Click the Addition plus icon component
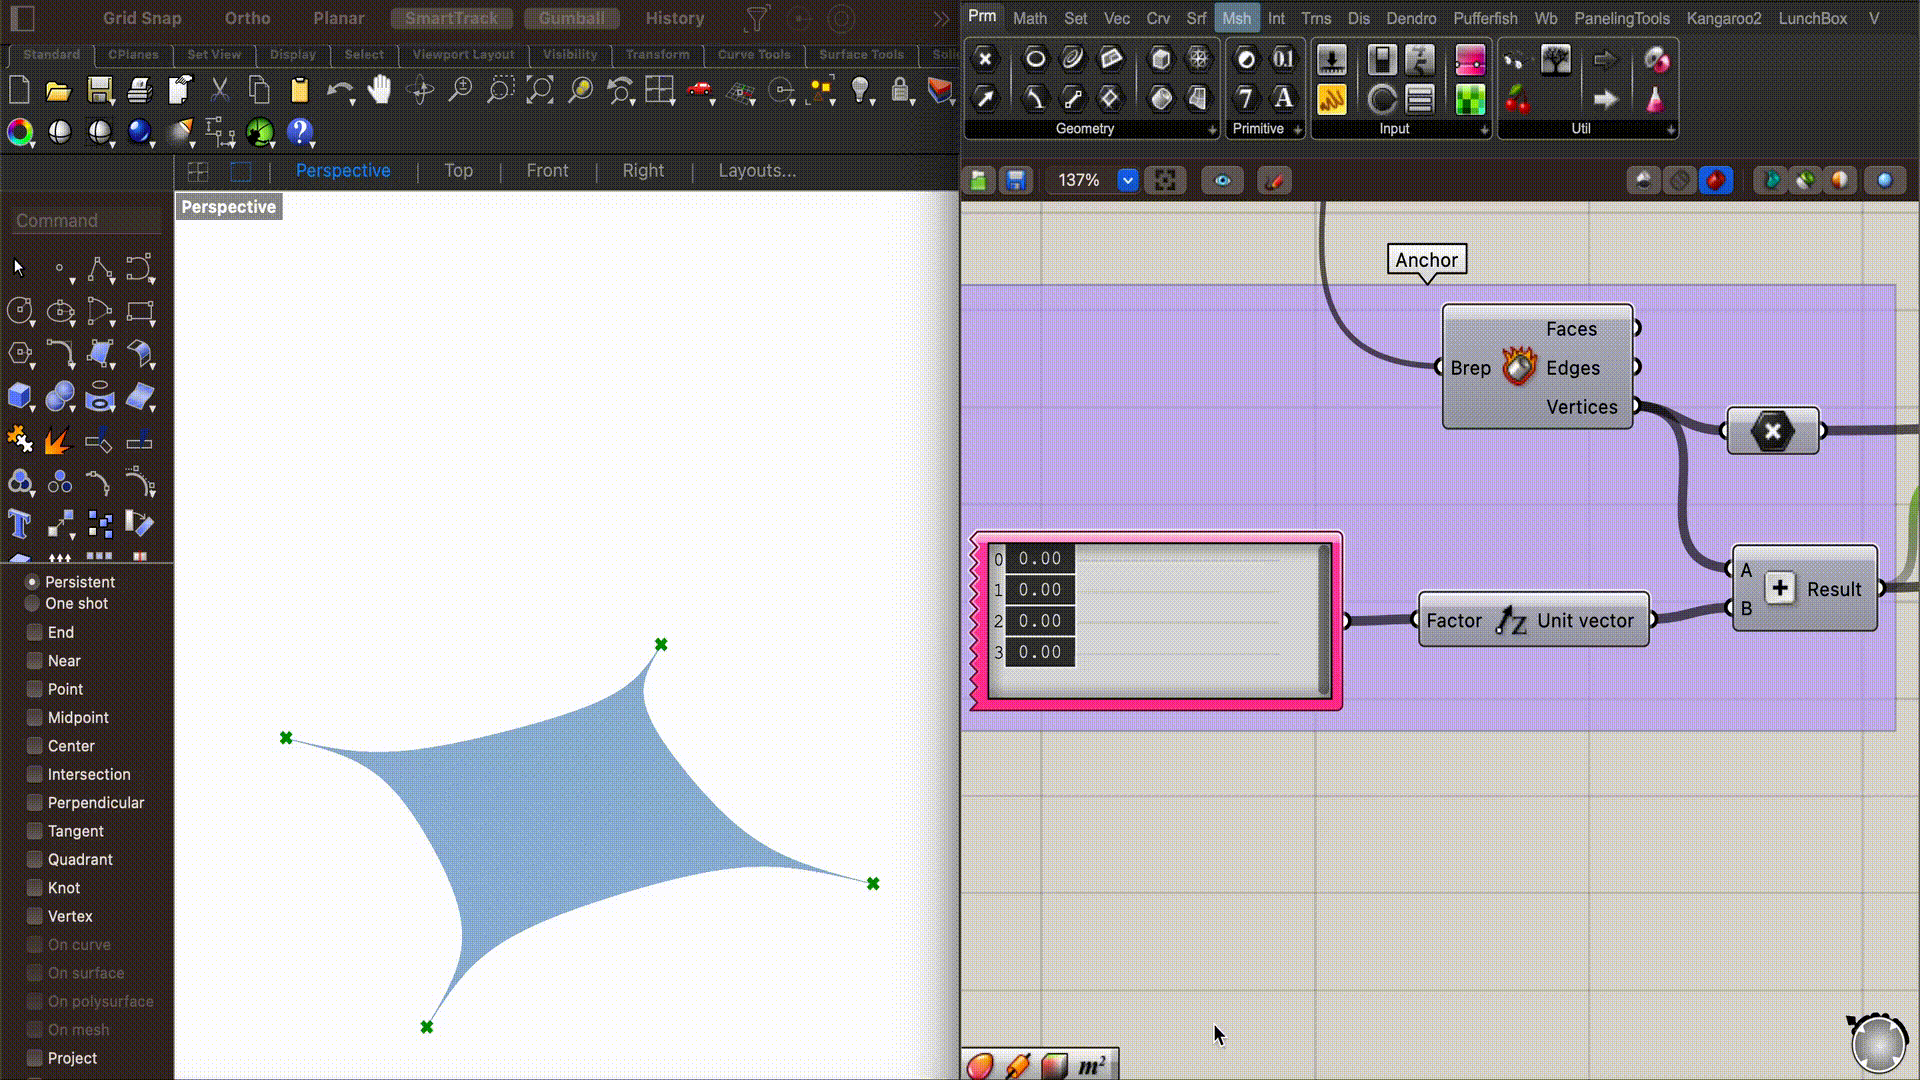The width and height of the screenshot is (1920, 1080). (x=1779, y=588)
